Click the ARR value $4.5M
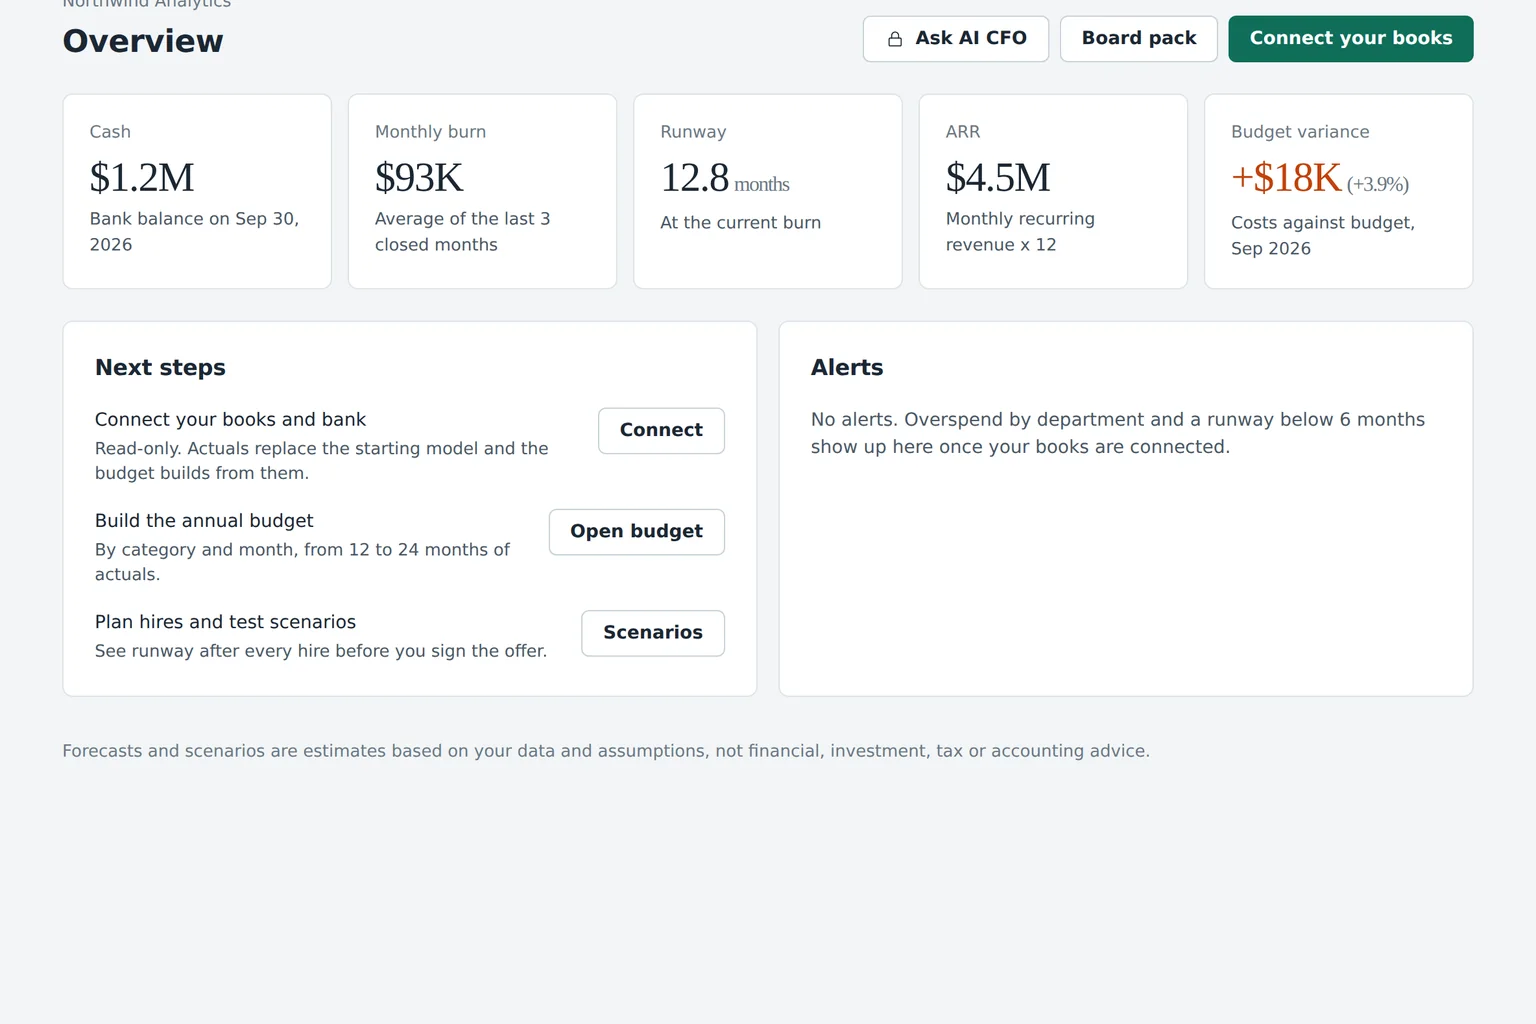This screenshot has width=1536, height=1024. [x=998, y=178]
